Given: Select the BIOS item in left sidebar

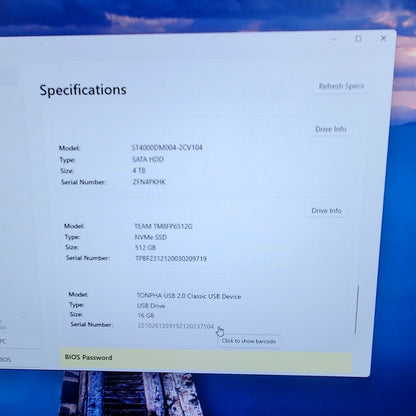Looking at the screenshot, I should click(x=5, y=359).
